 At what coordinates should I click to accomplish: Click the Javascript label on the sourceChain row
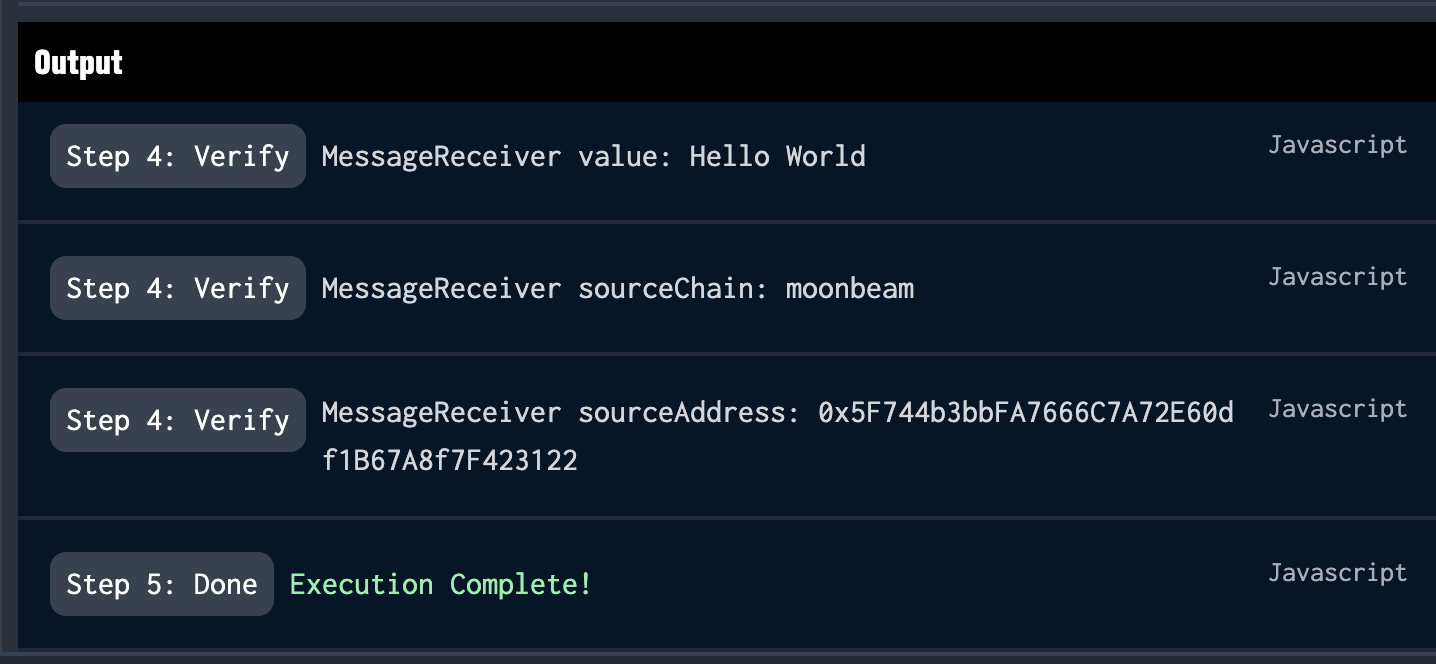[x=1337, y=277]
